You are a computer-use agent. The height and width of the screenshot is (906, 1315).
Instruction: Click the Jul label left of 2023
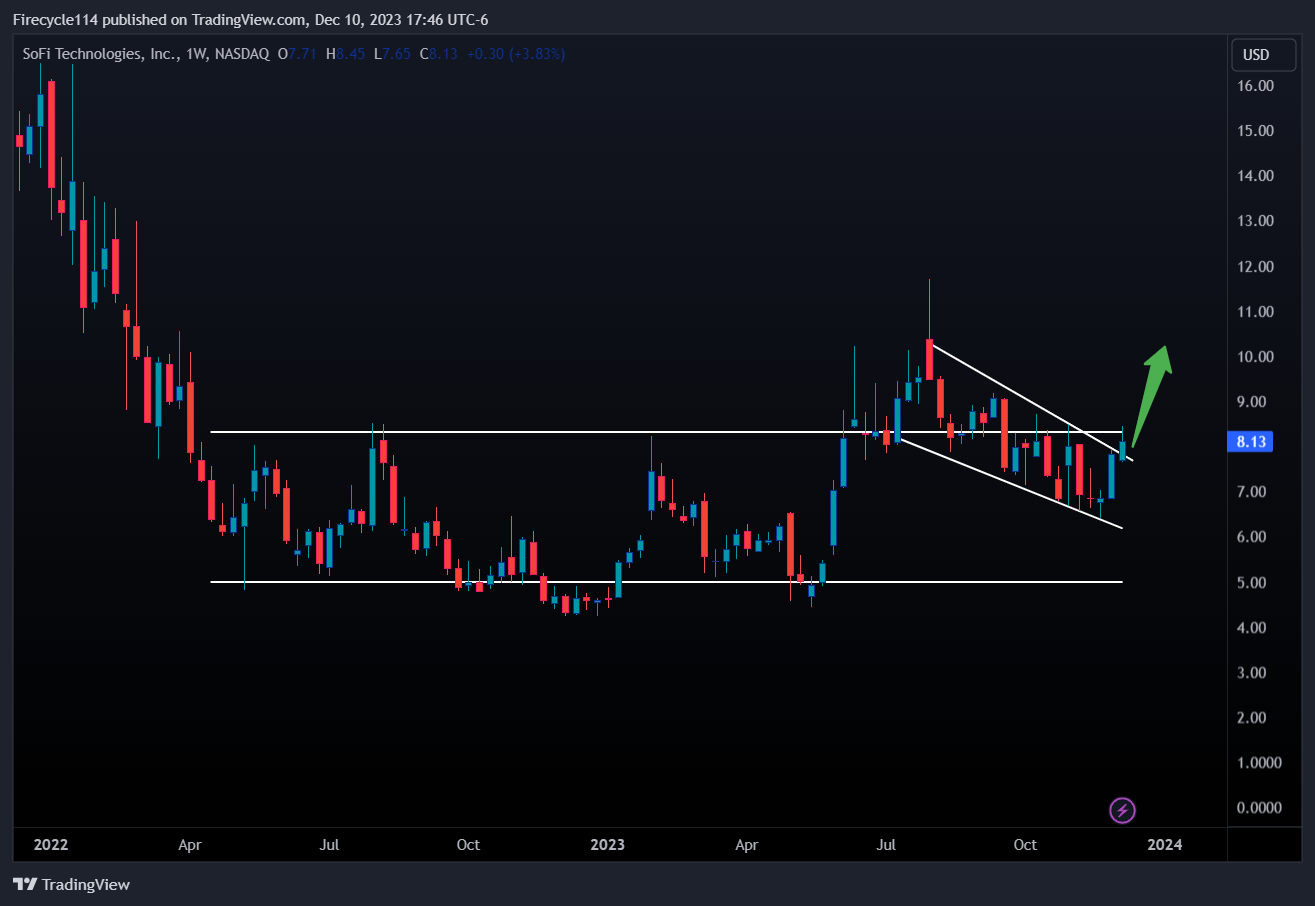pos(329,845)
